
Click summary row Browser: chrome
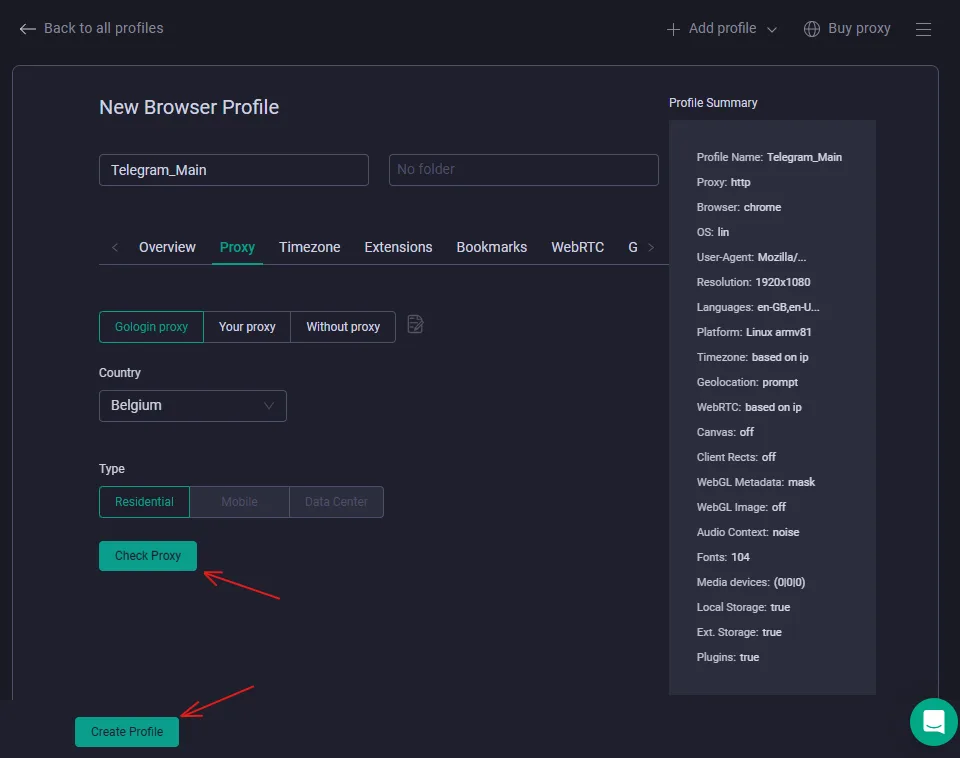pyautogui.click(x=738, y=208)
